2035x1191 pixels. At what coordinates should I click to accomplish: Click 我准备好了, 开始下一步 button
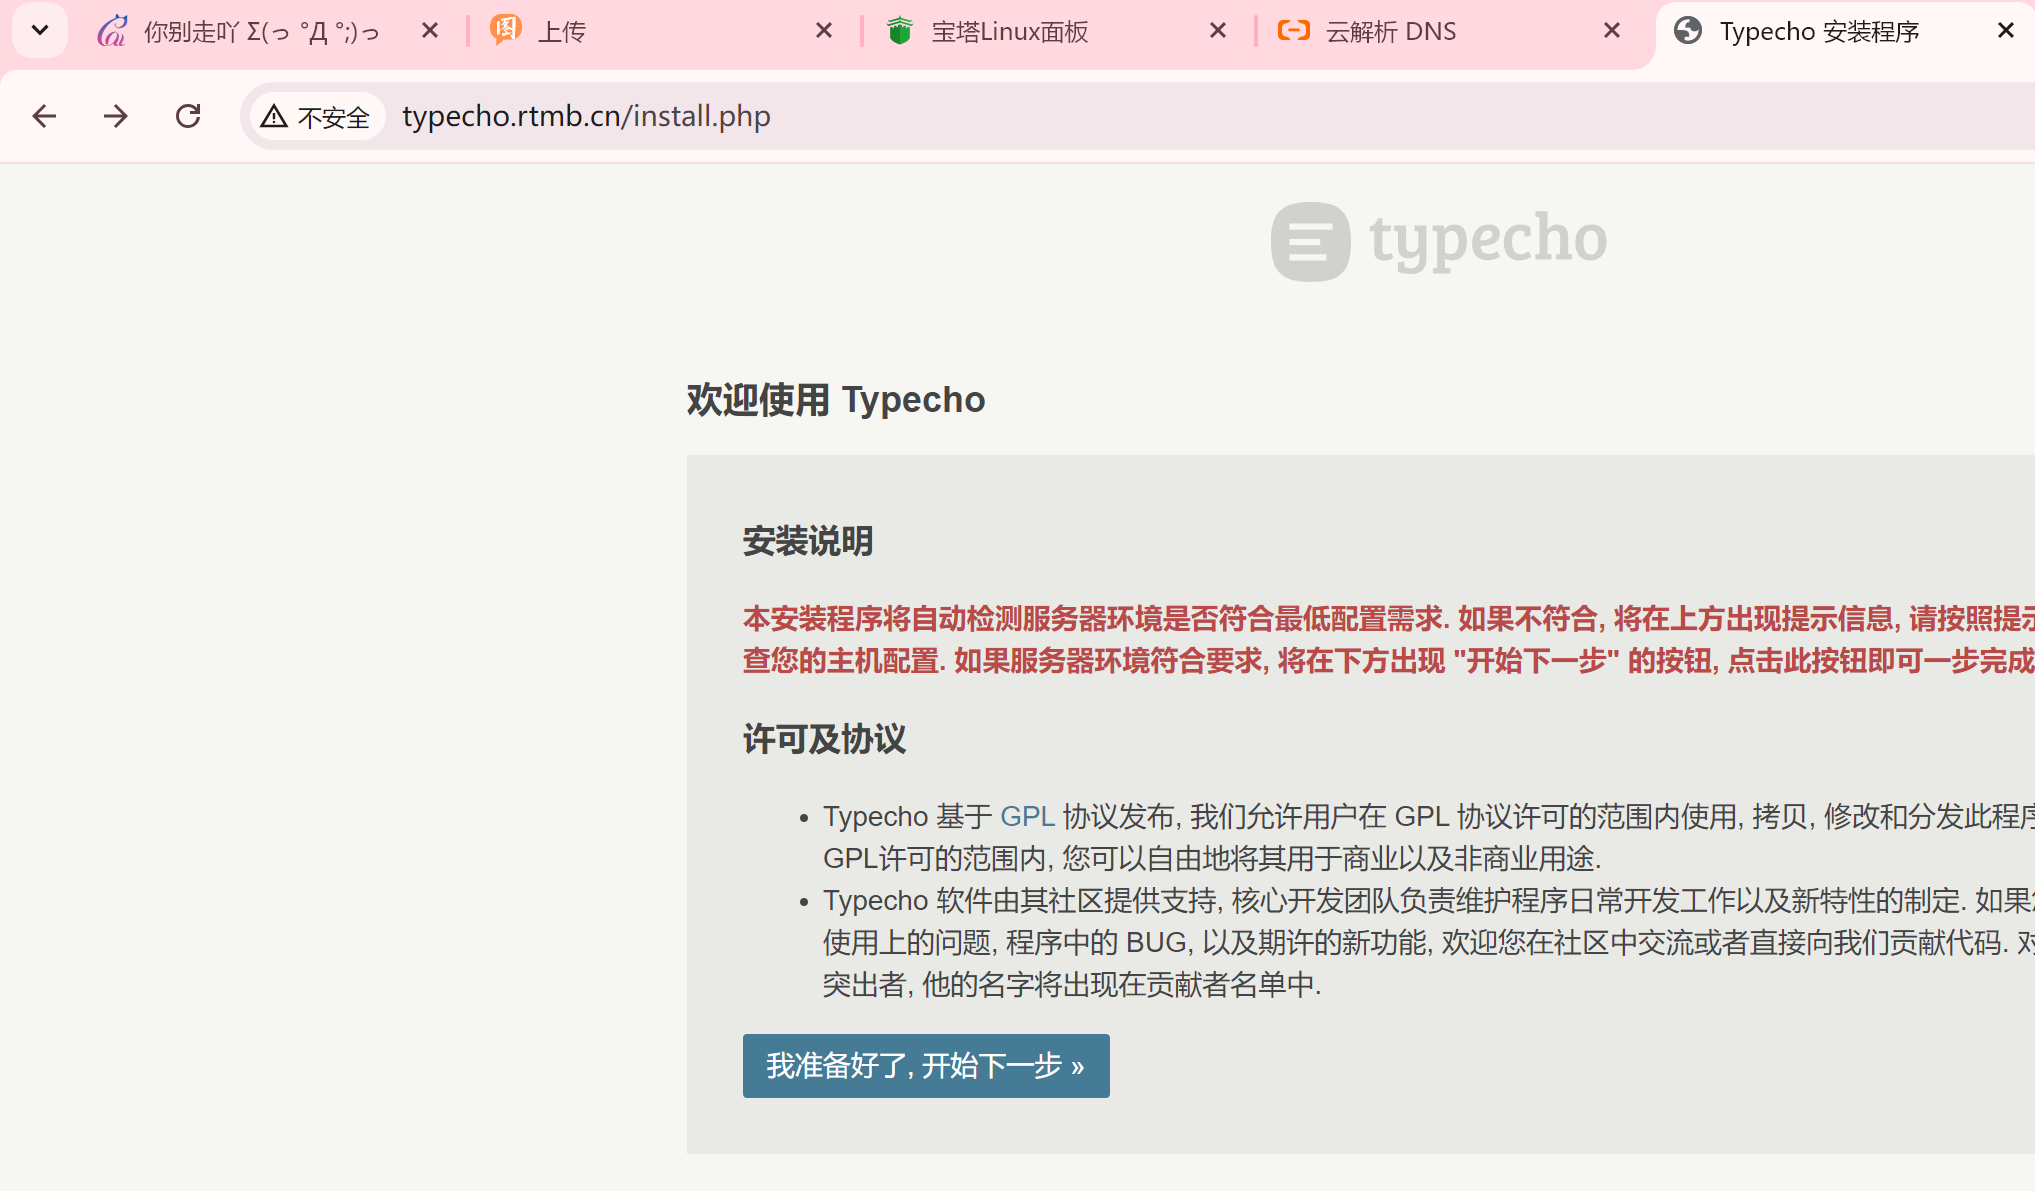tap(925, 1065)
